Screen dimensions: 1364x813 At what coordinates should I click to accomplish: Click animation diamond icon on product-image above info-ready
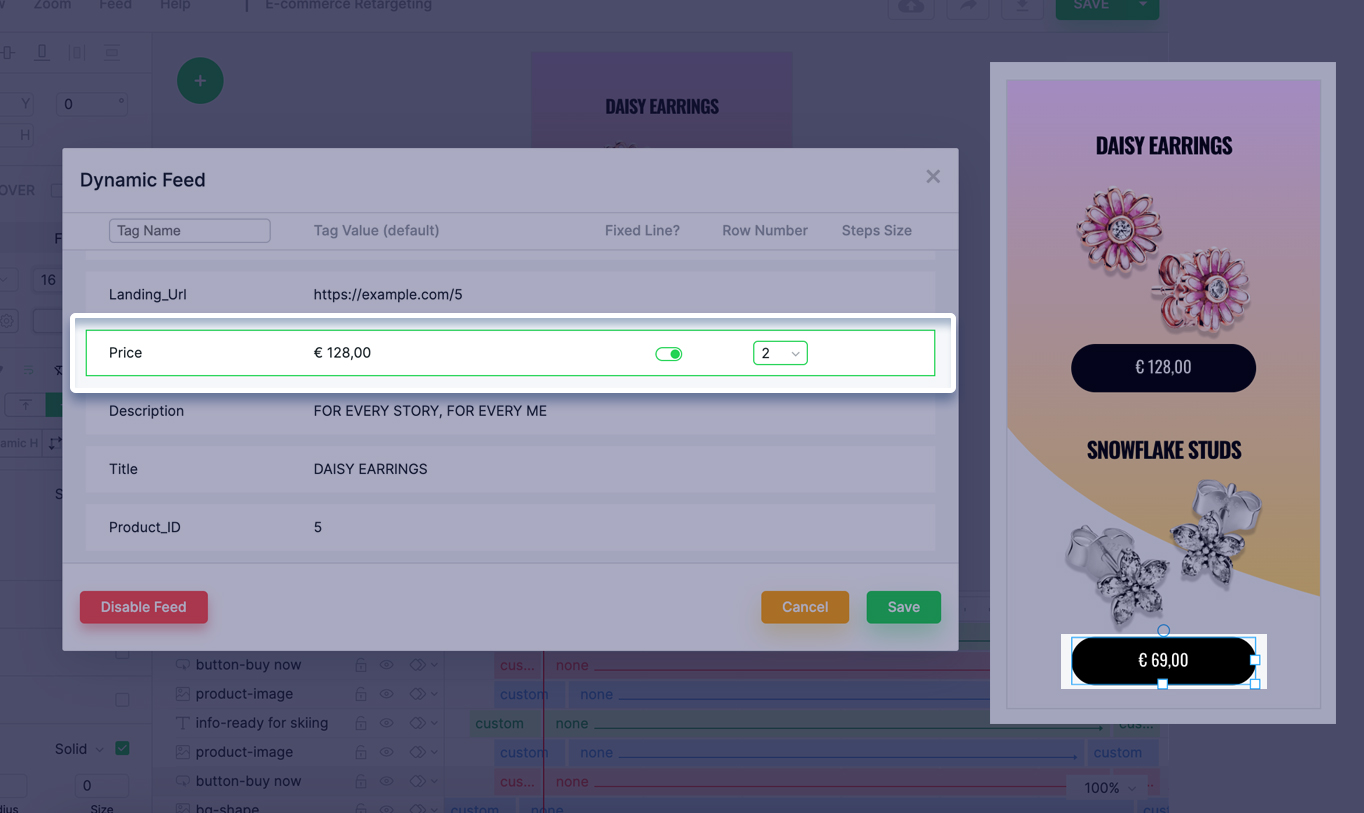click(417, 694)
